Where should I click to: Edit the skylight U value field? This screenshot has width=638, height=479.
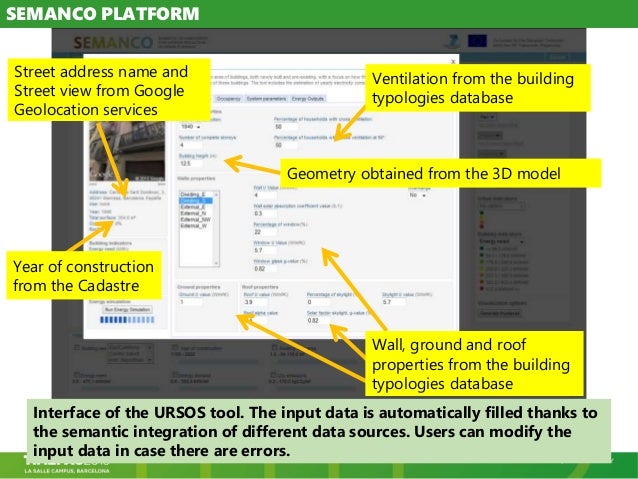coord(393,302)
